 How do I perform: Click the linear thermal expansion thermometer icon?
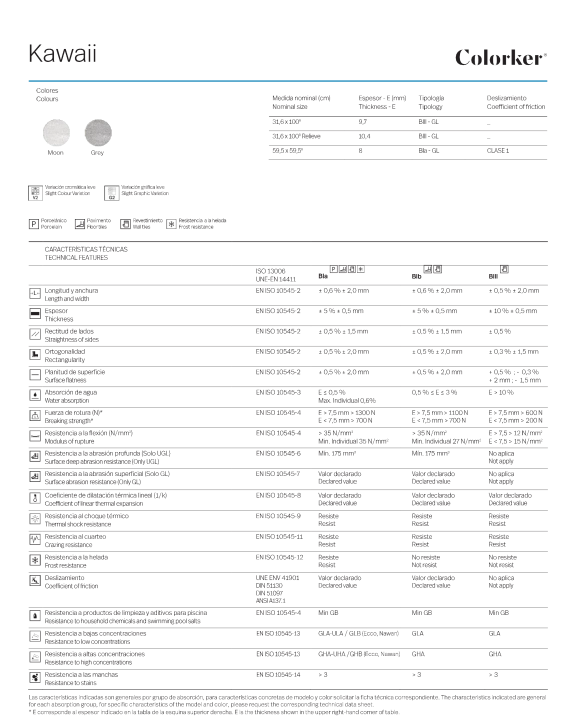(x=35, y=498)
